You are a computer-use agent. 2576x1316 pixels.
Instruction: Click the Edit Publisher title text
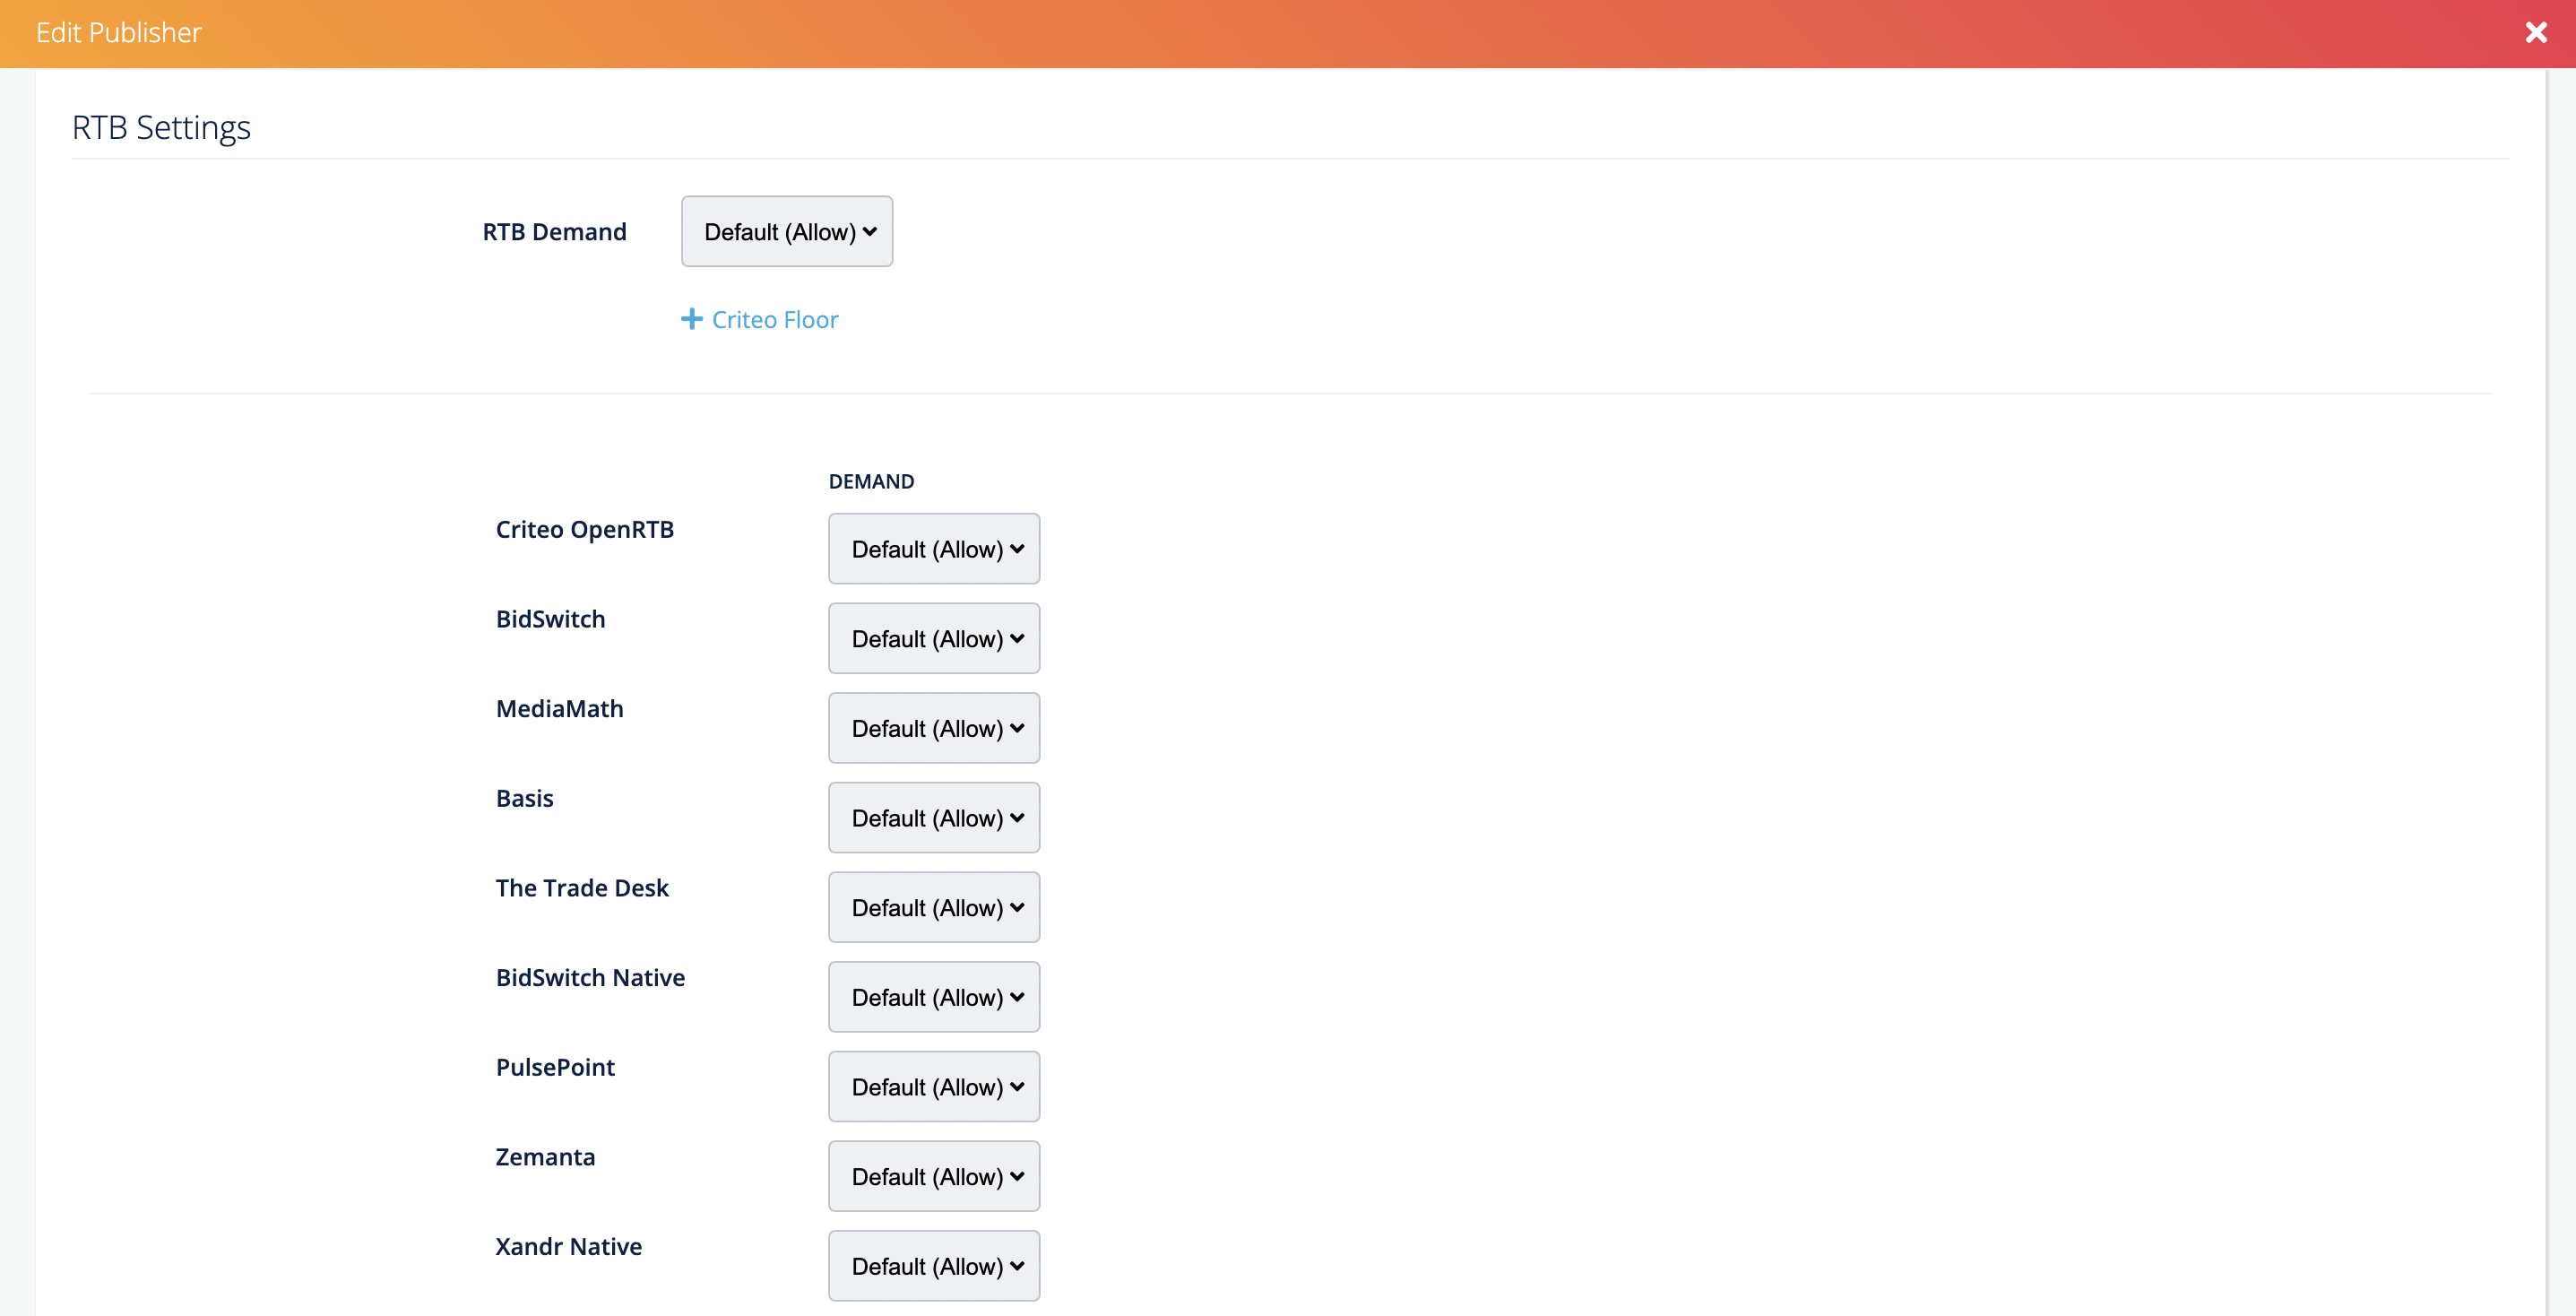coord(119,33)
